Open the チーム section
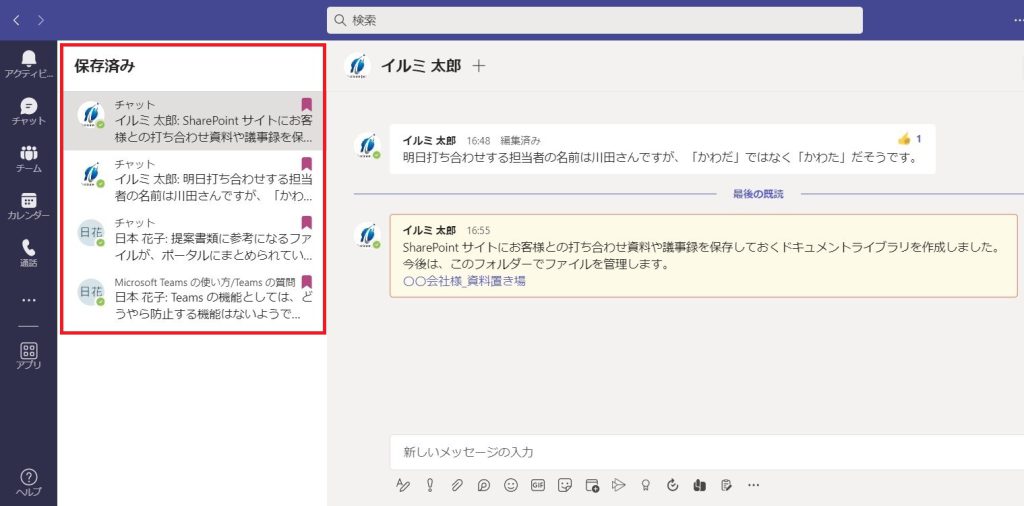1024x506 pixels. tap(29, 159)
